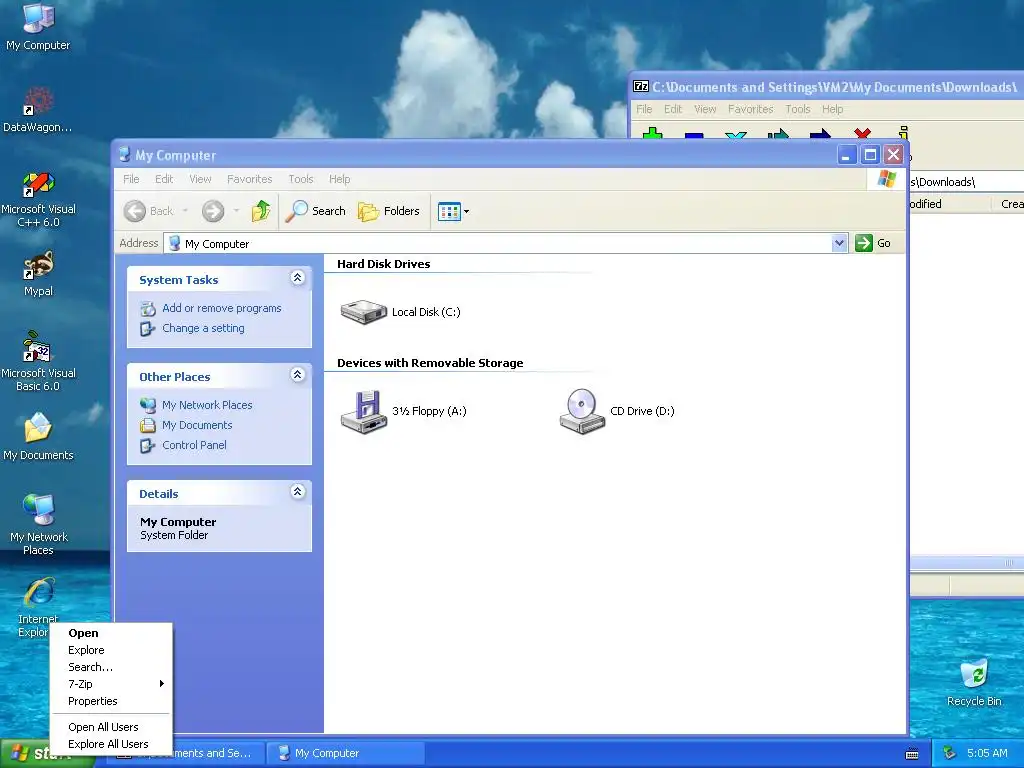Open the Views dropdown button

453,211
